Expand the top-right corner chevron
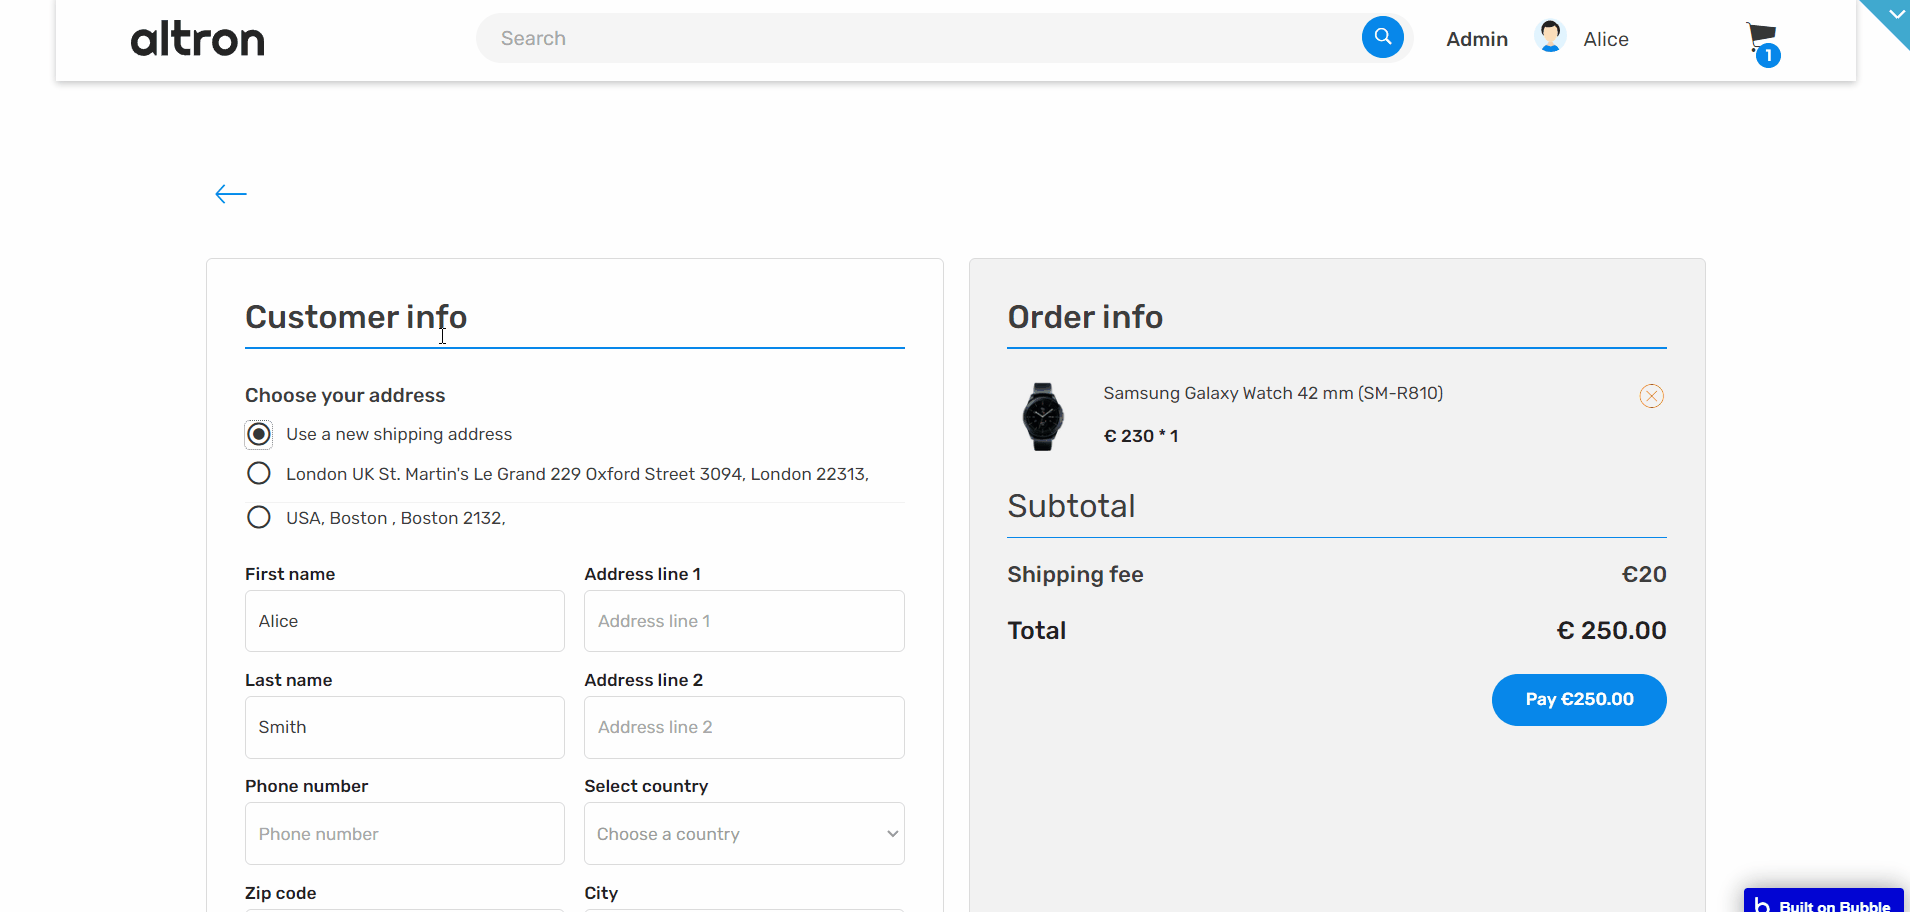The height and width of the screenshot is (912, 1910). click(x=1894, y=14)
